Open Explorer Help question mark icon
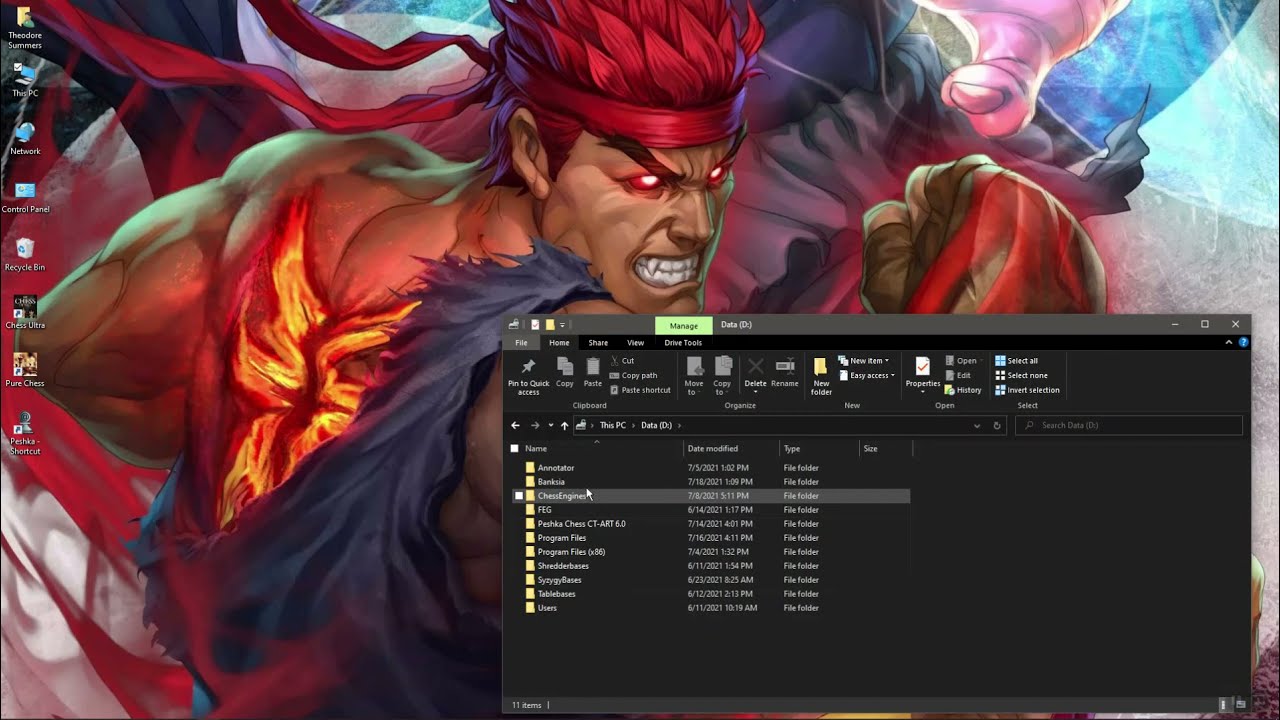This screenshot has width=1280, height=720. 1243,342
